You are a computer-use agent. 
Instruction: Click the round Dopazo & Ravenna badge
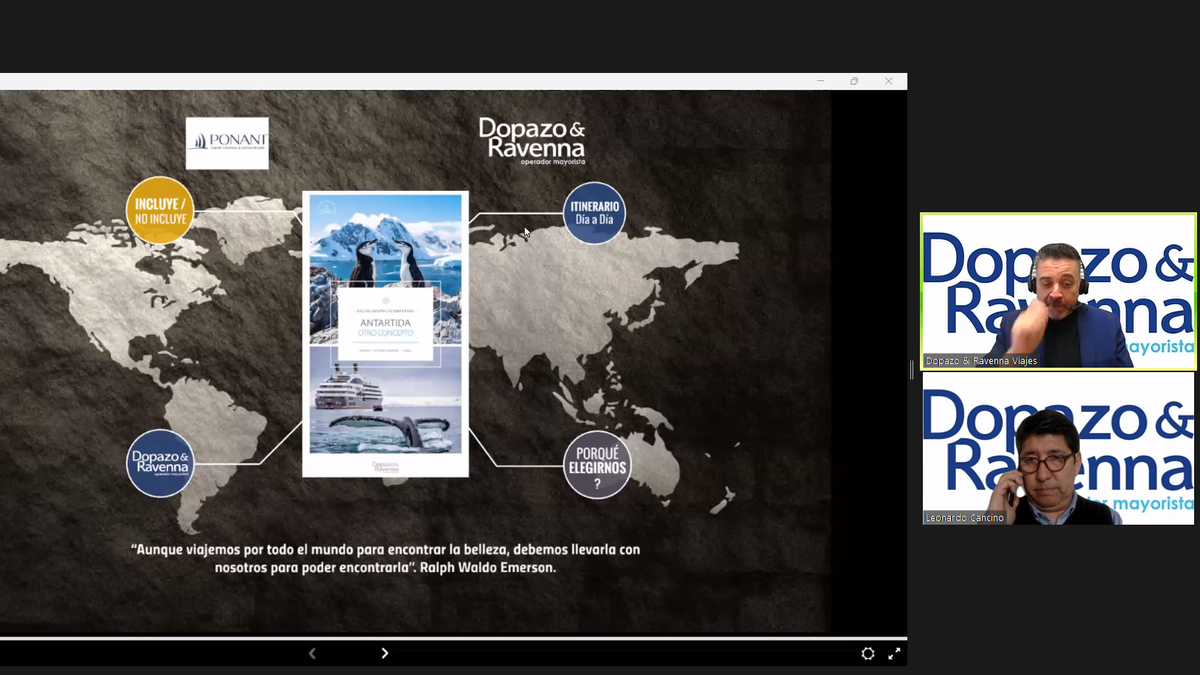pyautogui.click(x=160, y=463)
